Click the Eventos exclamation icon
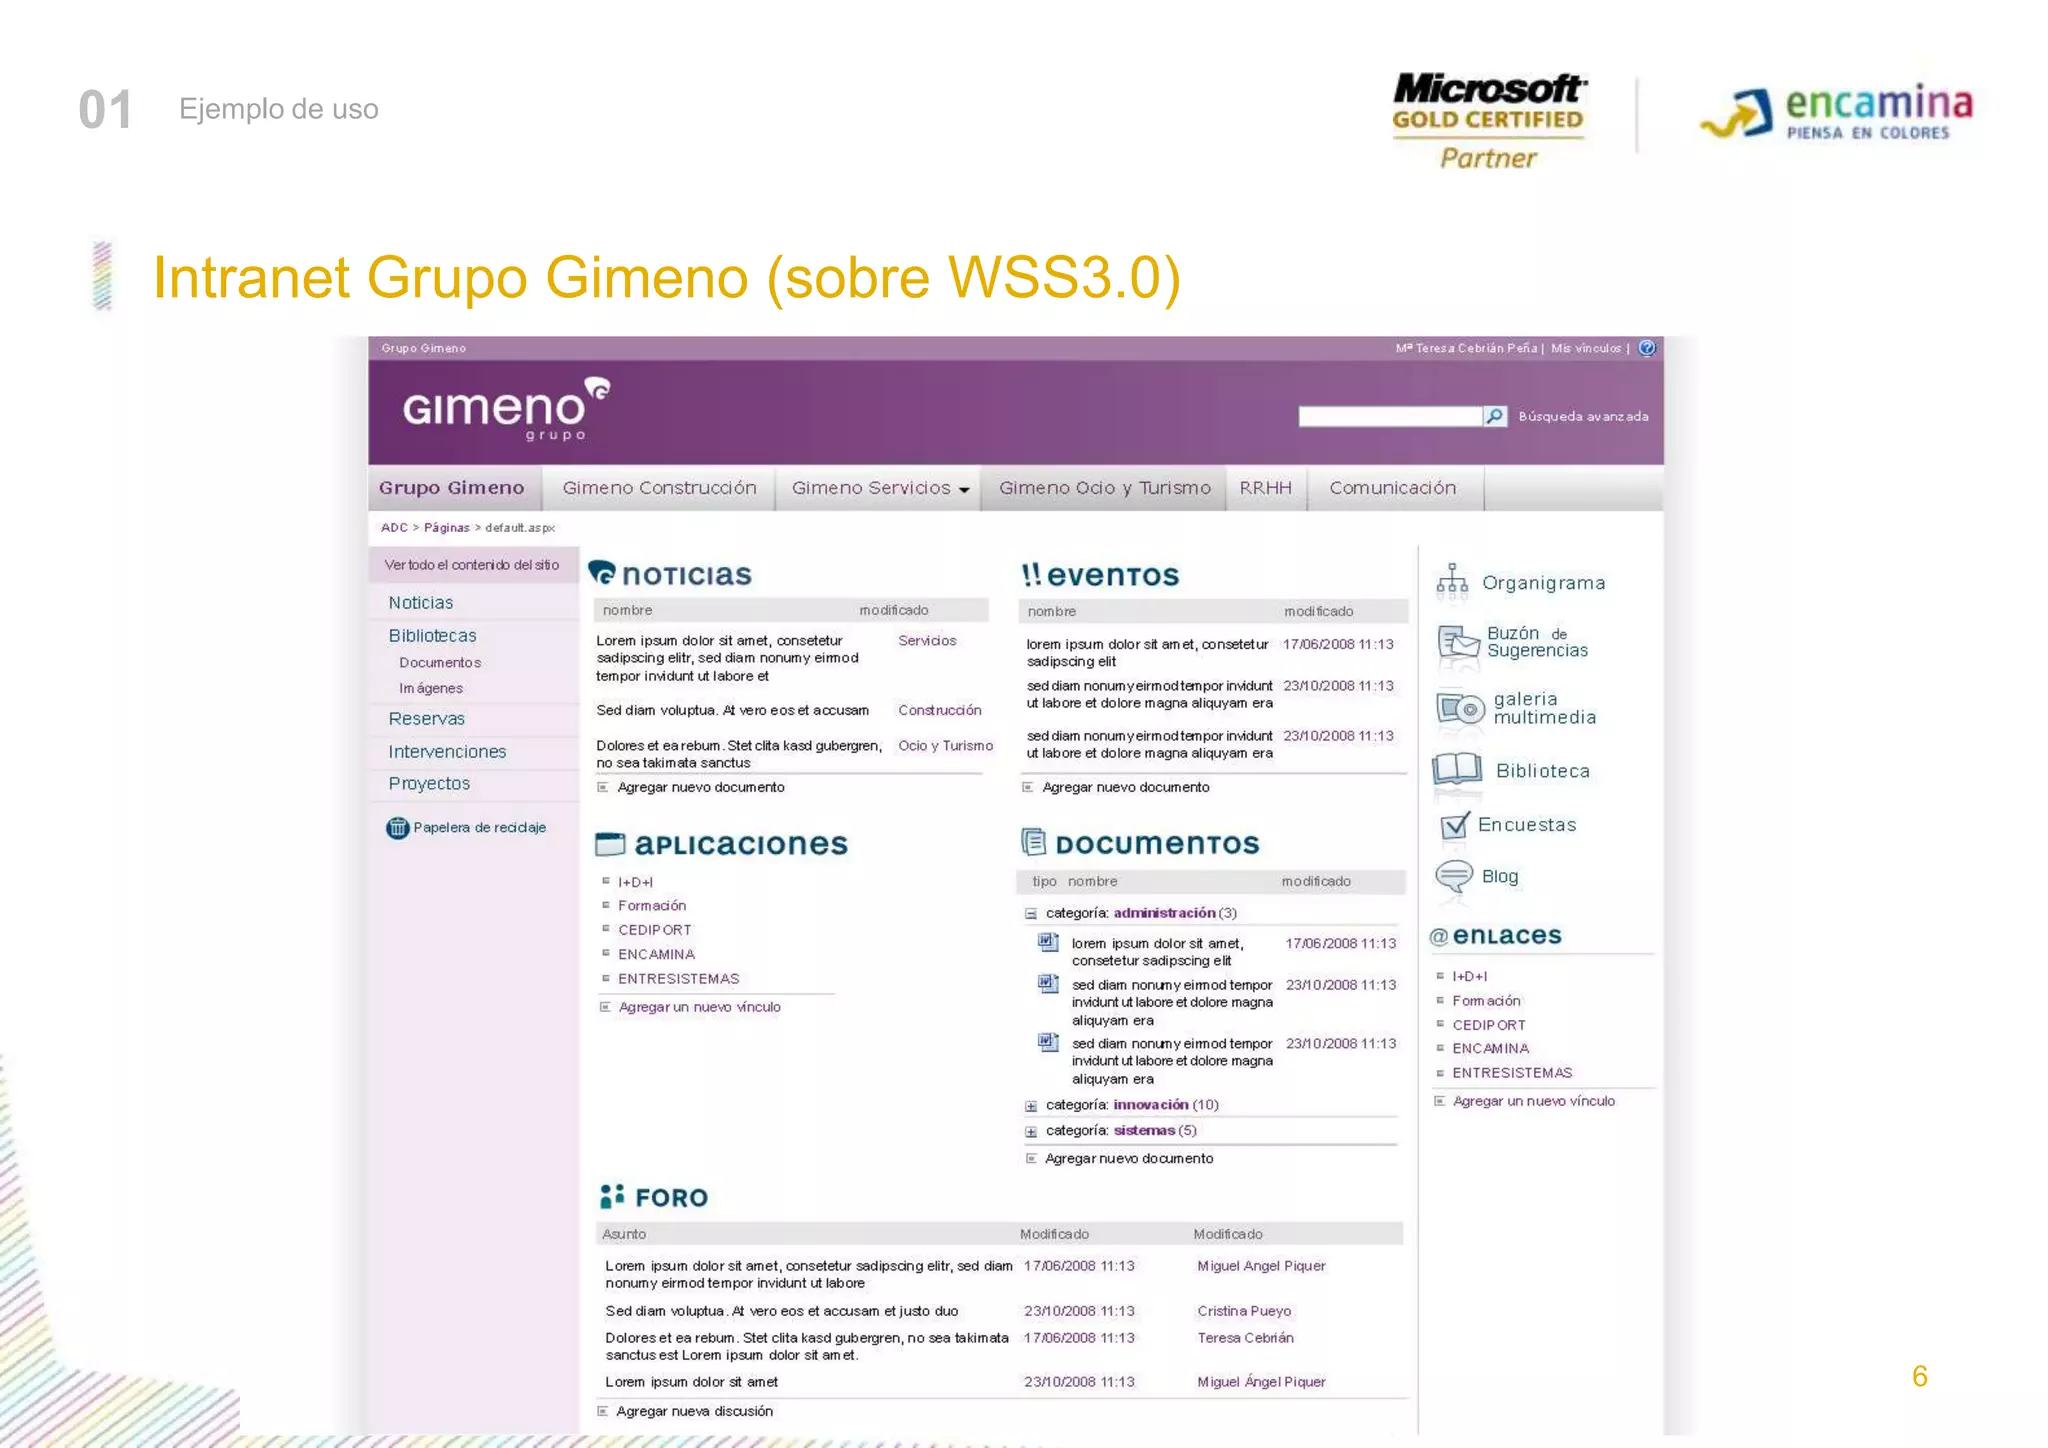 click(1031, 574)
